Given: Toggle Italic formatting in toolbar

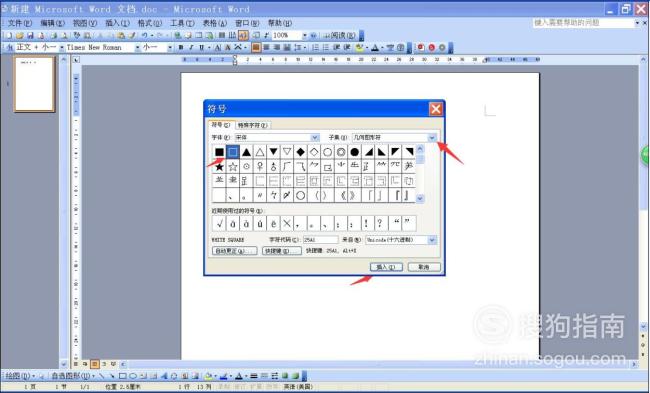Looking at the screenshot, I should (191, 48).
